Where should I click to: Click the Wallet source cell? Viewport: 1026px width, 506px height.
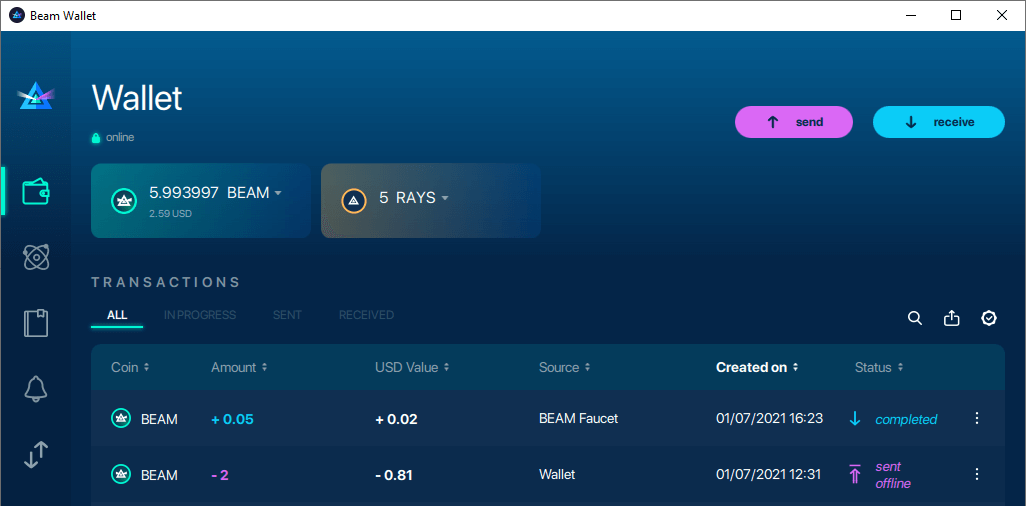coord(557,474)
